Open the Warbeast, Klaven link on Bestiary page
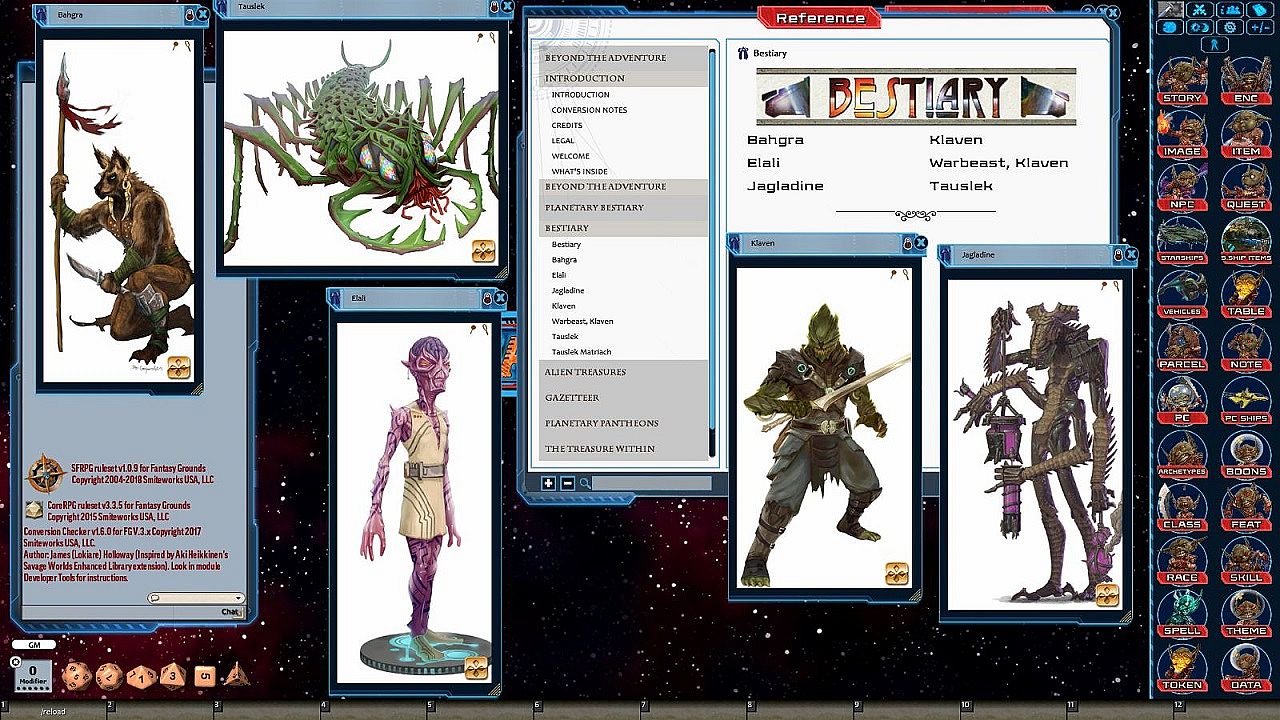The width and height of the screenshot is (1280, 720). click(999, 163)
